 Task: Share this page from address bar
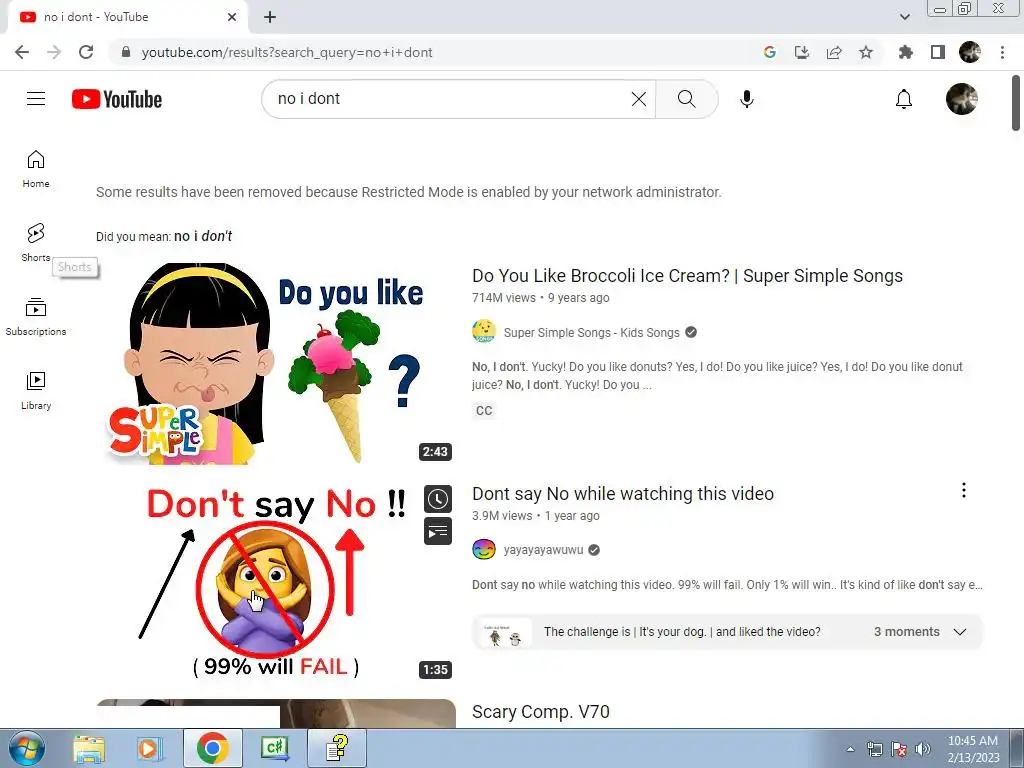(x=834, y=52)
